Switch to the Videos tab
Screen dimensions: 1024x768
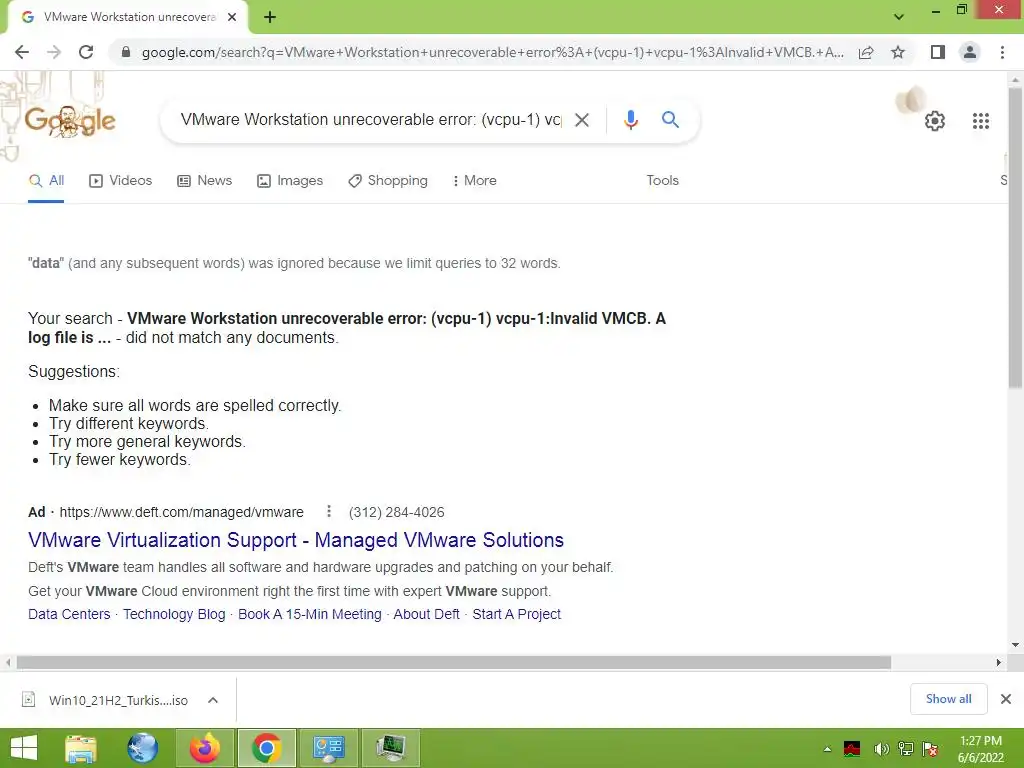120,181
